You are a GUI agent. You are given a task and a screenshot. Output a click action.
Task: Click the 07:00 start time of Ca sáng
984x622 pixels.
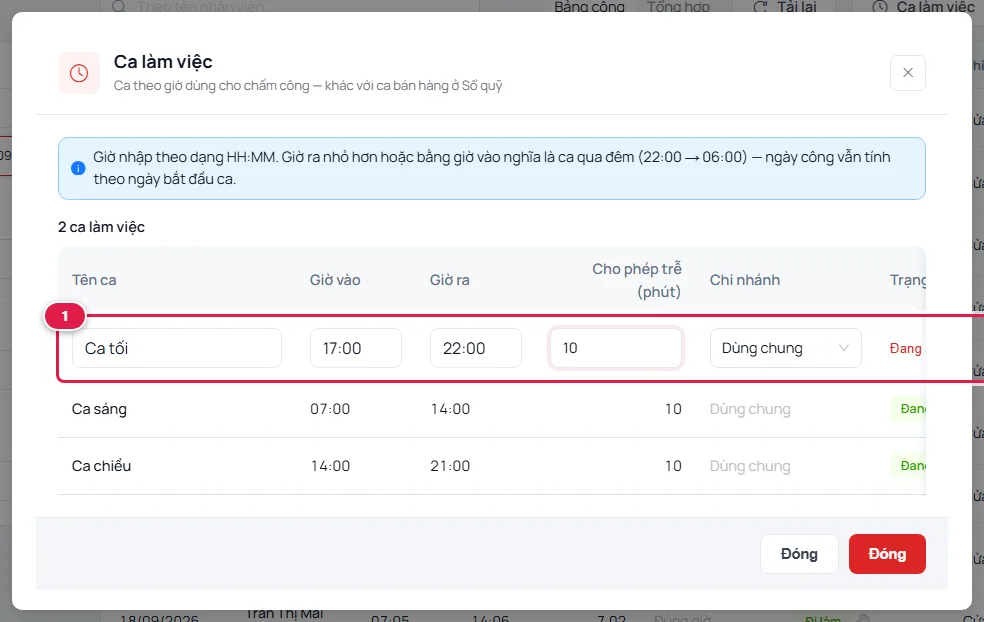[x=330, y=409]
